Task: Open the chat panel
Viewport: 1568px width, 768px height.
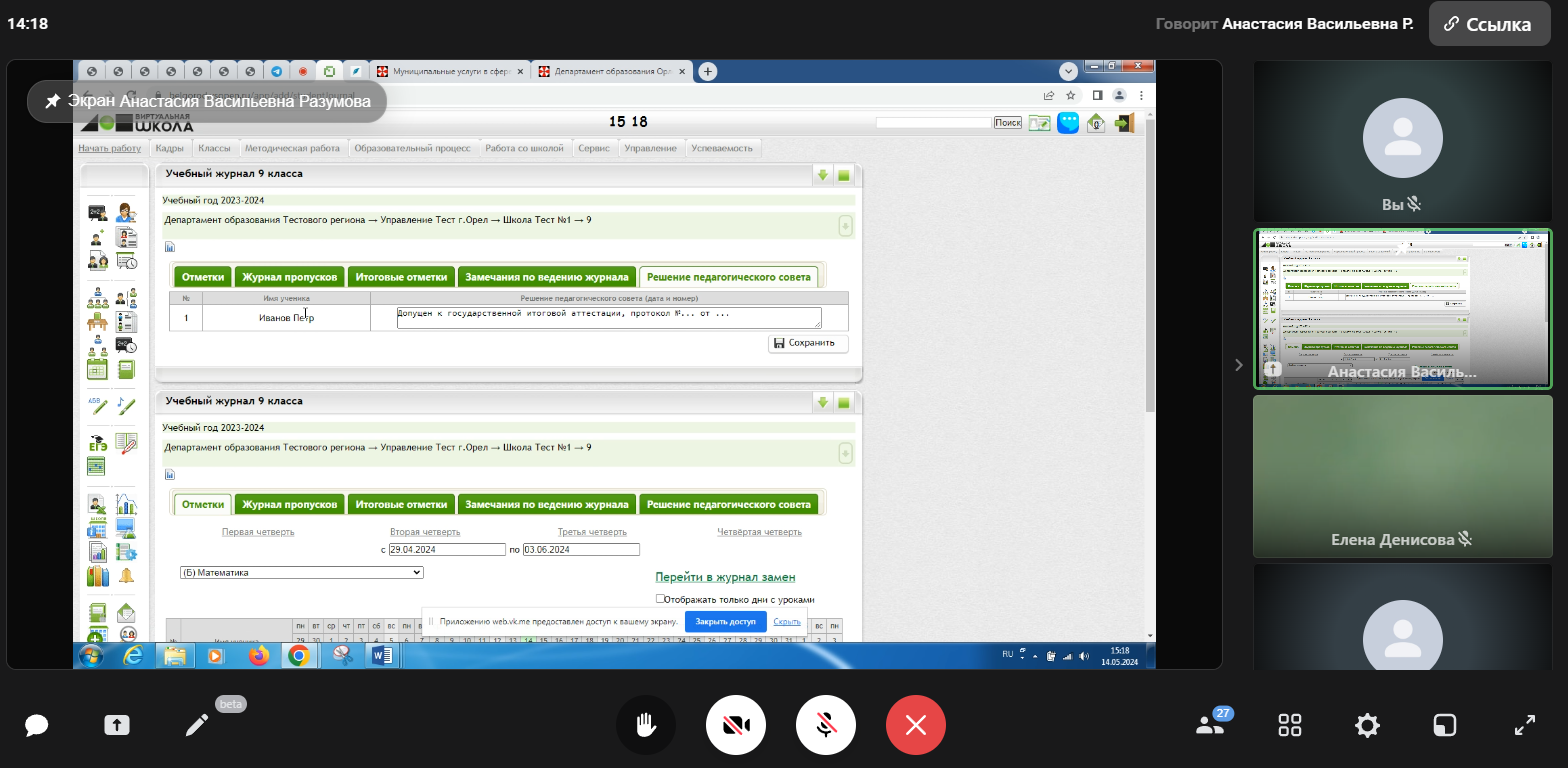Action: 37,726
